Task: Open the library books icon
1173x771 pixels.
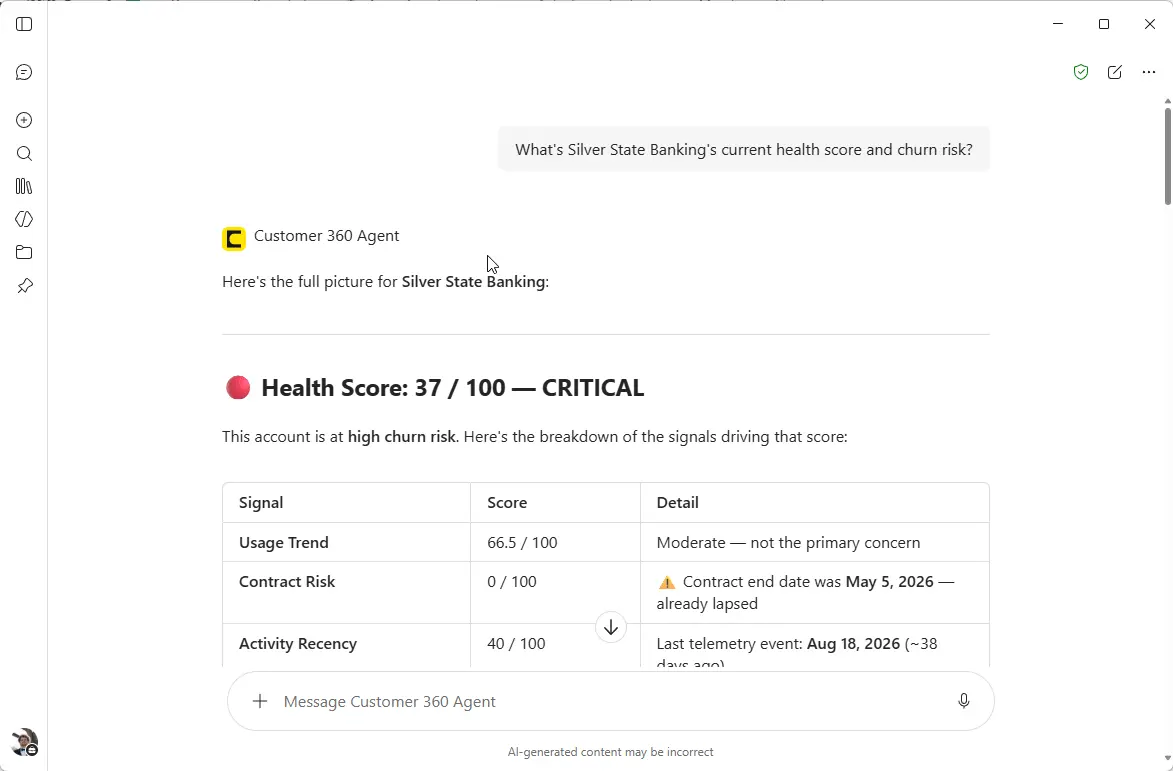Action: pos(24,186)
